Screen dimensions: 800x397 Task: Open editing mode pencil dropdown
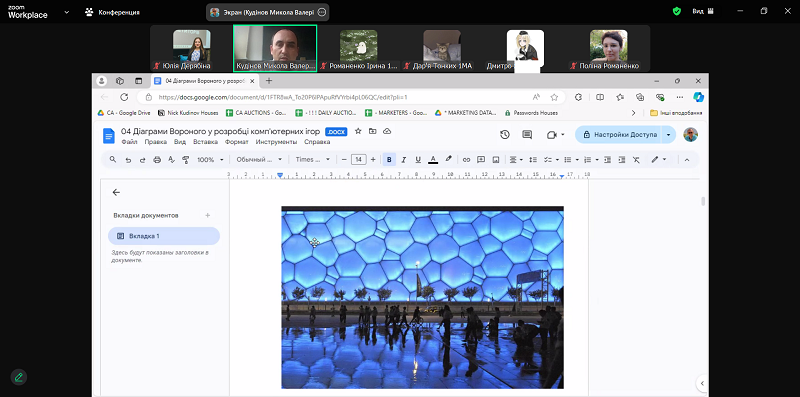click(659, 160)
